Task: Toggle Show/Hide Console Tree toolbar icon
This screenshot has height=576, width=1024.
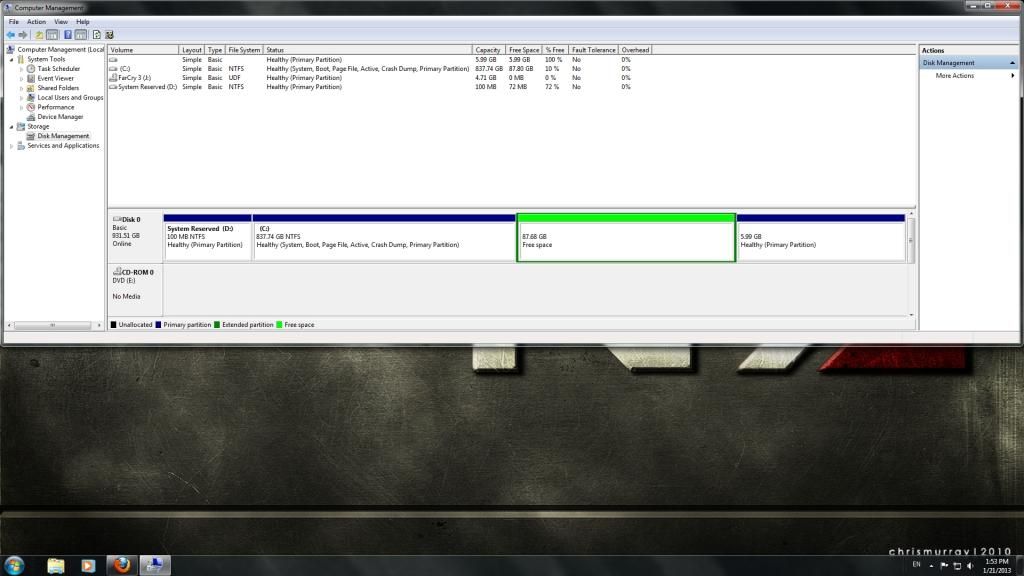Action: [x=52, y=35]
